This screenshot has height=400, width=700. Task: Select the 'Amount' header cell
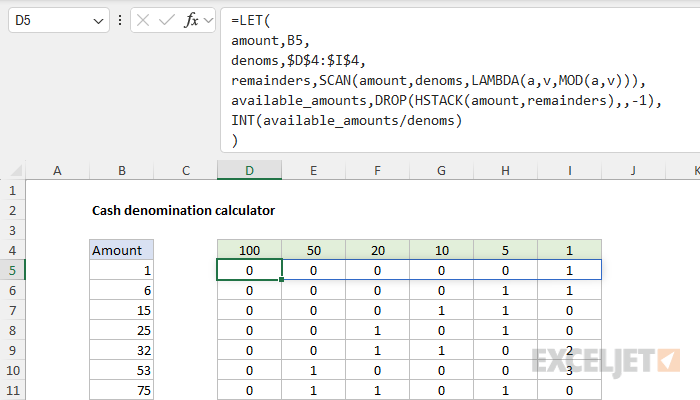tap(121, 250)
